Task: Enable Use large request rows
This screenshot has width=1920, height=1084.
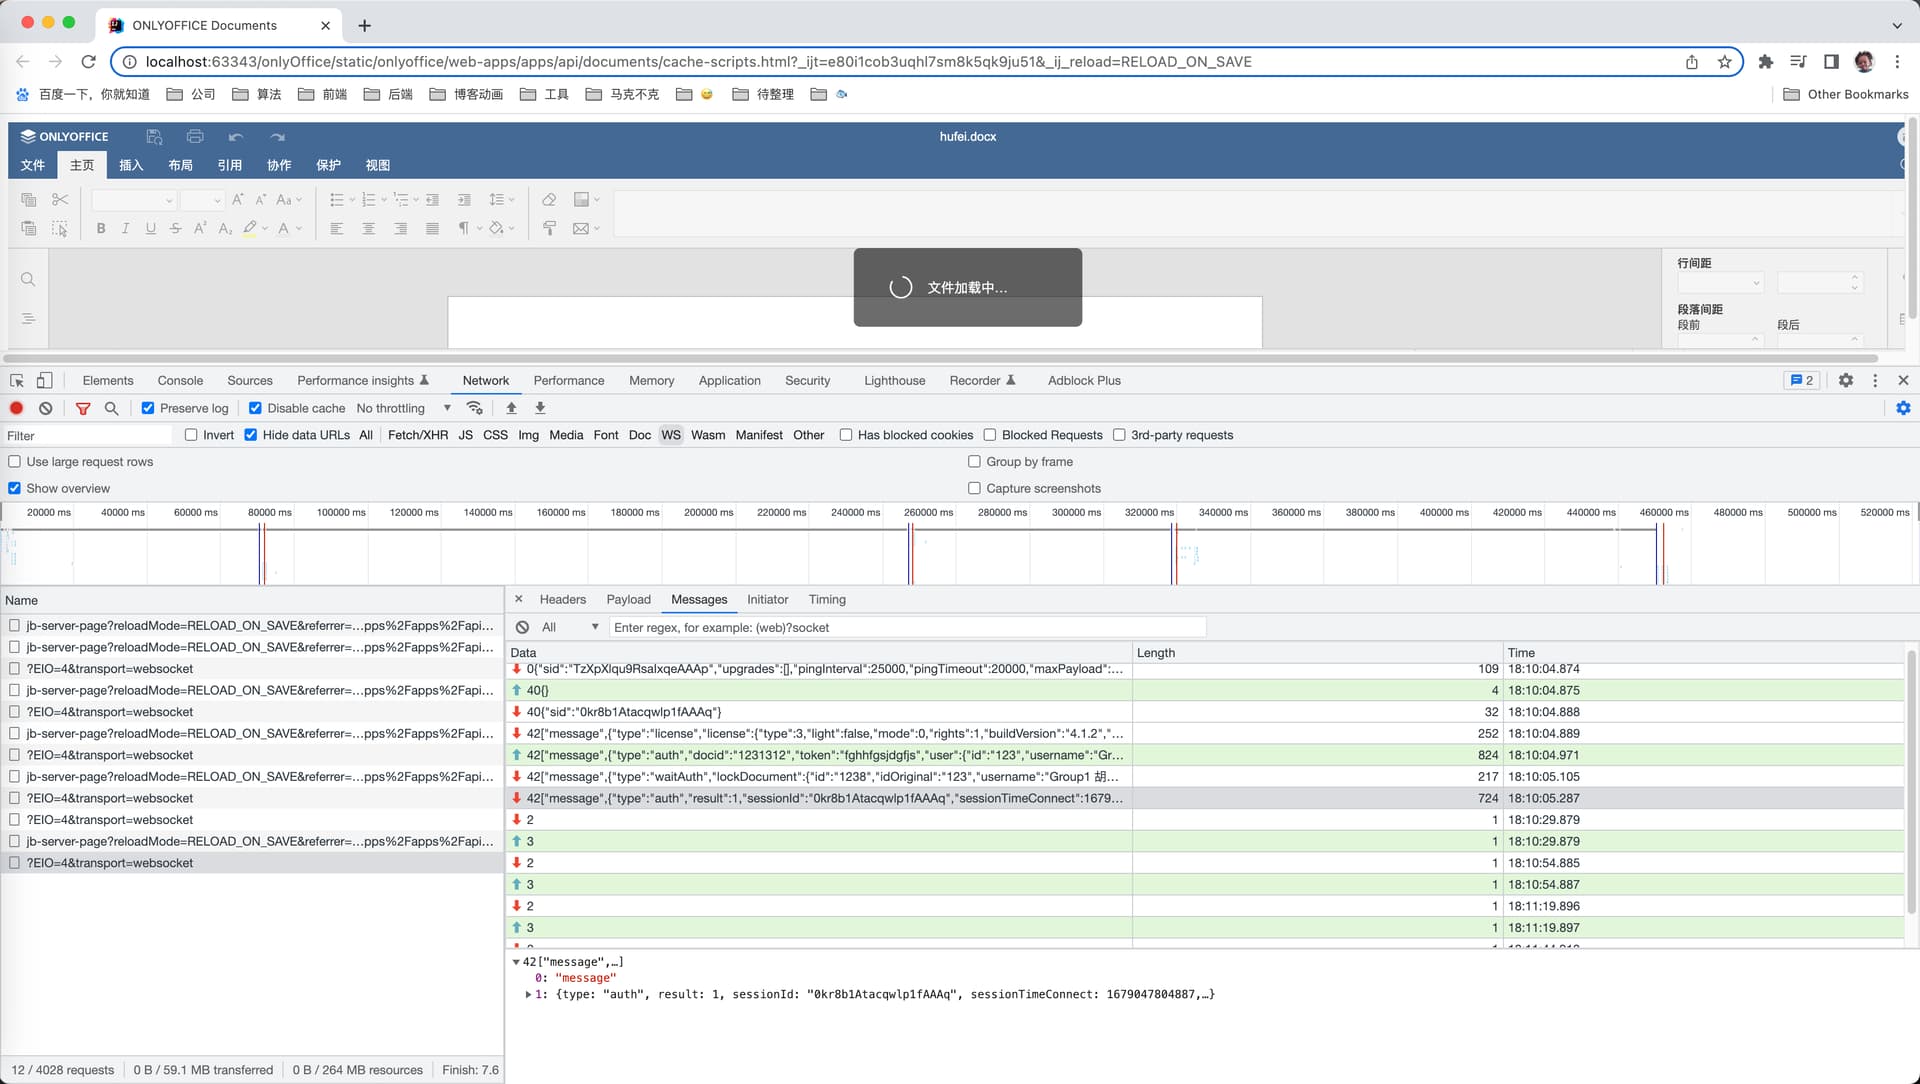Action: 15,462
